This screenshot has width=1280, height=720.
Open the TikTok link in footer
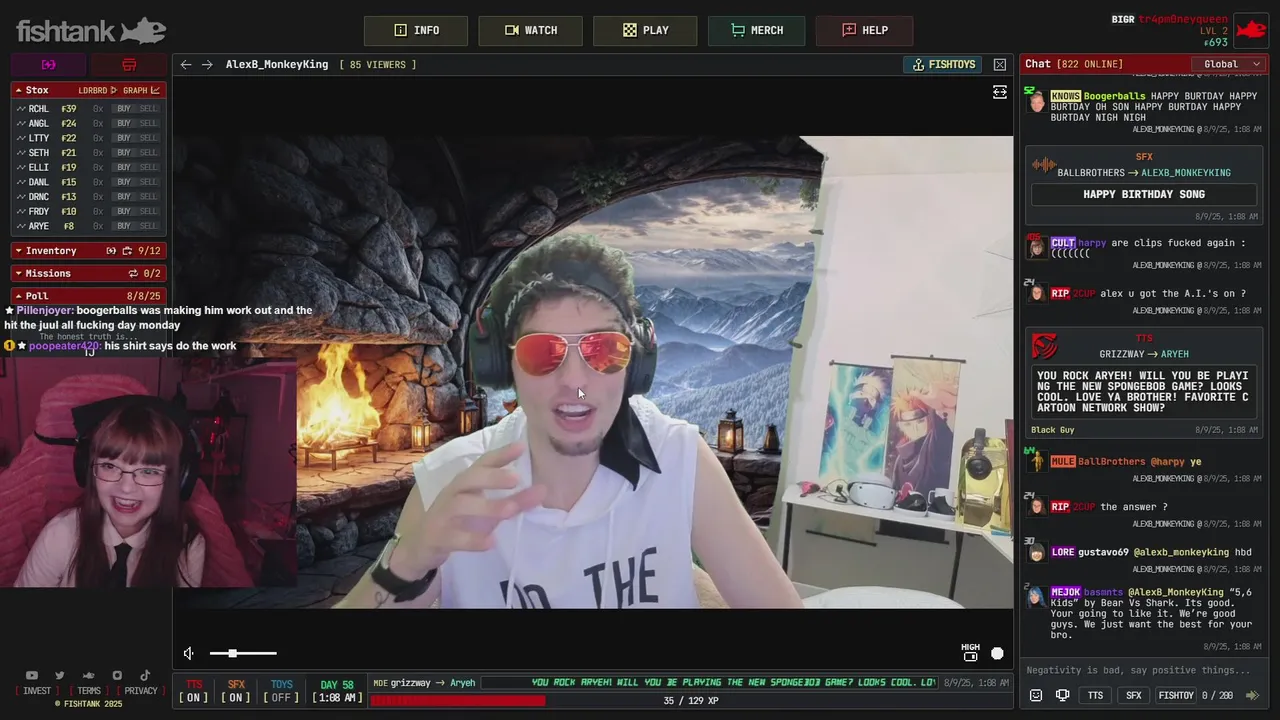click(145, 676)
